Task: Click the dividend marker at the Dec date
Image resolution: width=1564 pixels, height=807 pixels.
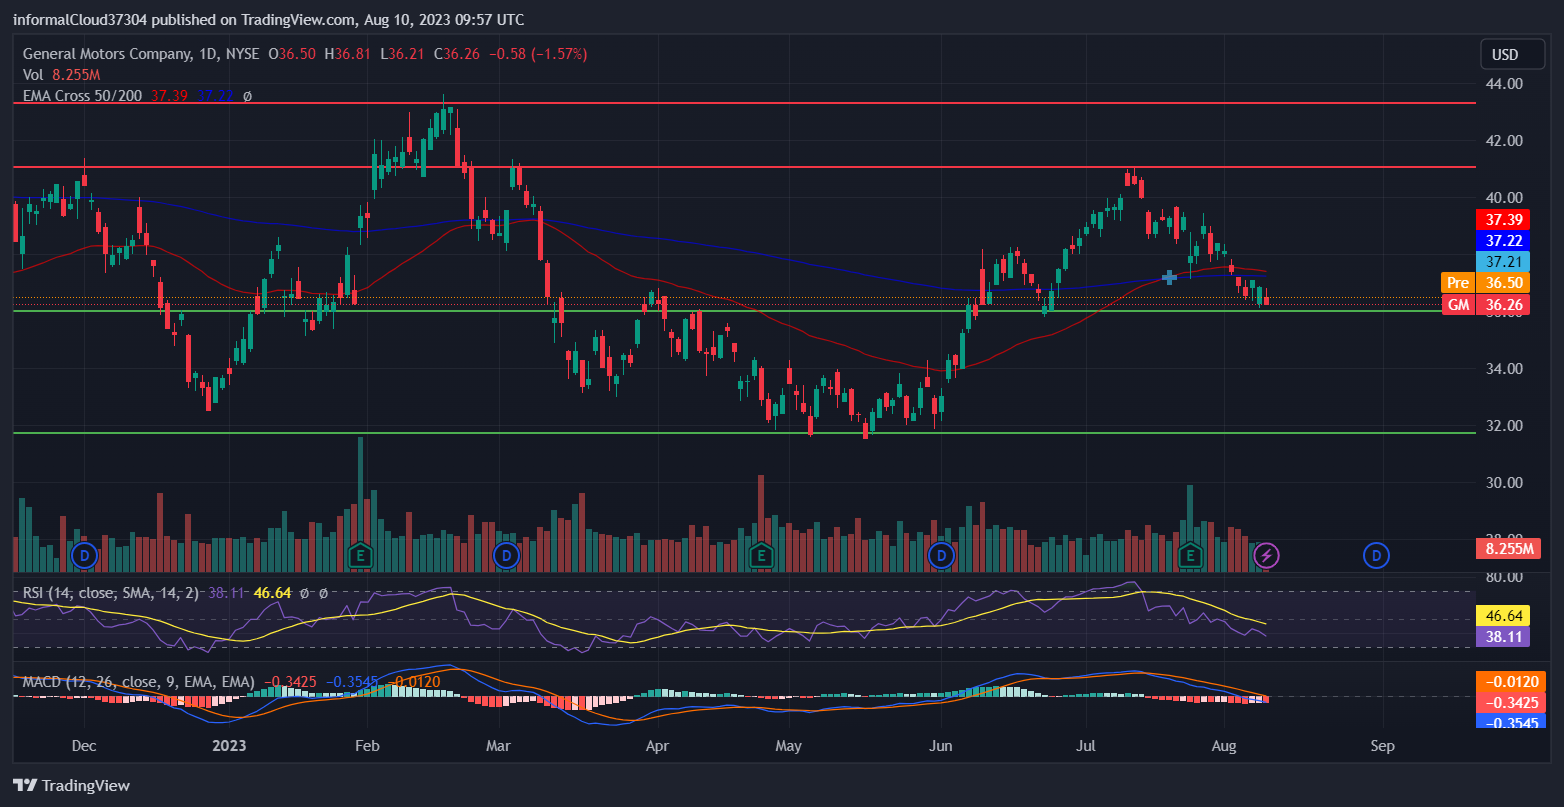Action: pos(85,554)
